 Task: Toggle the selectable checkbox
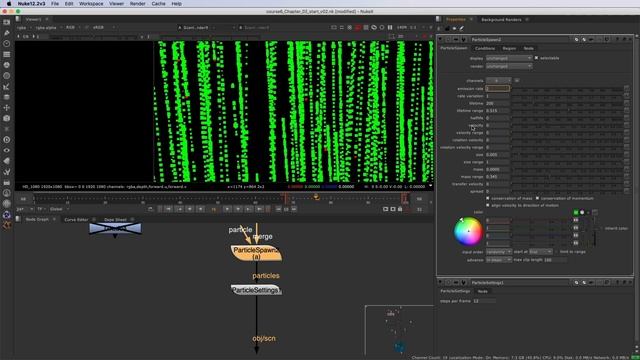coord(536,58)
